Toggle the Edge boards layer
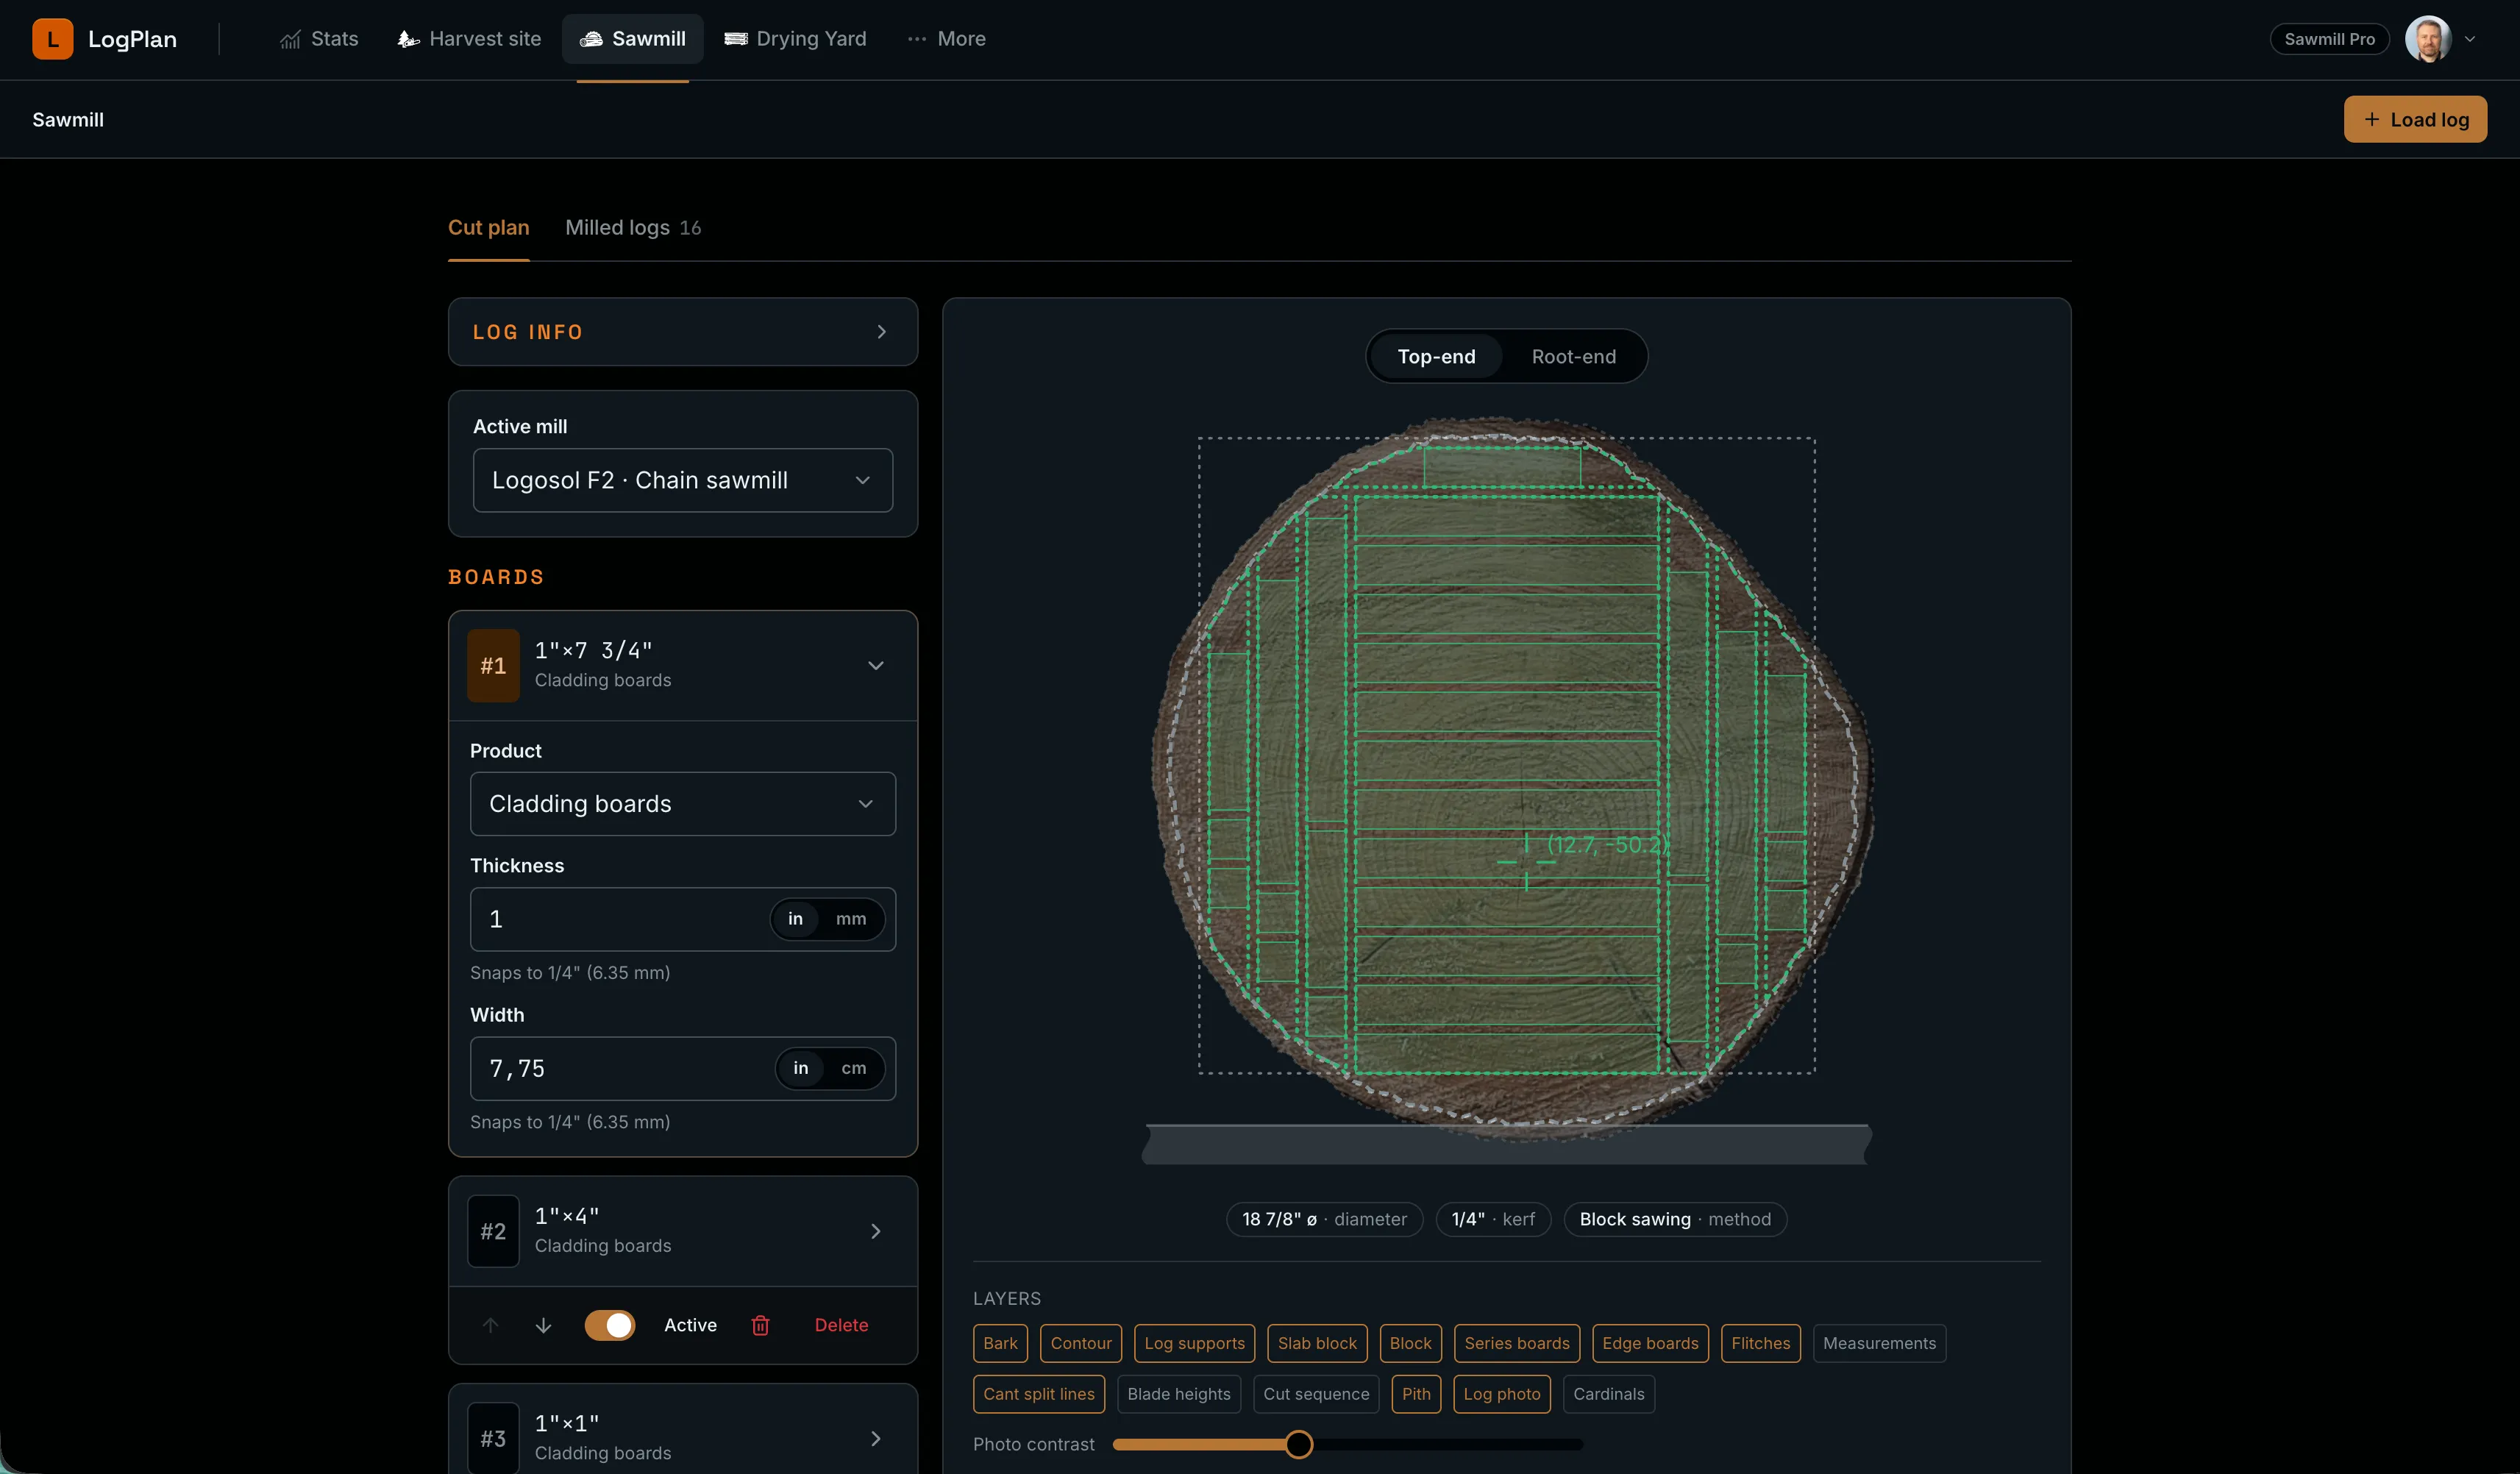Image resolution: width=2520 pixels, height=1474 pixels. click(x=1650, y=1343)
